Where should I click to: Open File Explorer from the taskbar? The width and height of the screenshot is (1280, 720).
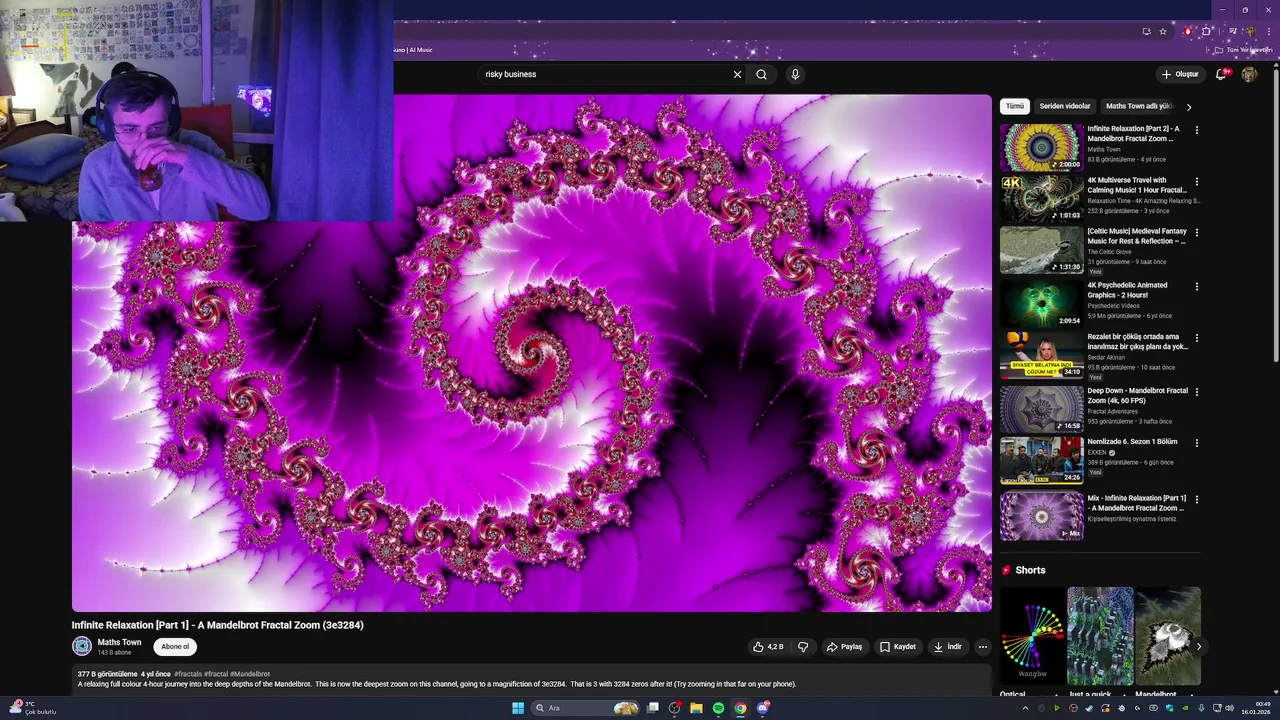[696, 708]
